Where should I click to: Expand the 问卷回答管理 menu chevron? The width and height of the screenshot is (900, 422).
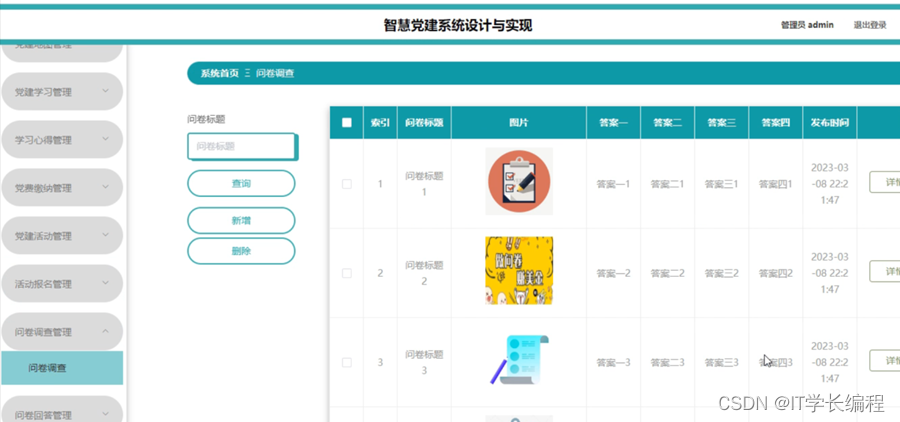point(105,414)
